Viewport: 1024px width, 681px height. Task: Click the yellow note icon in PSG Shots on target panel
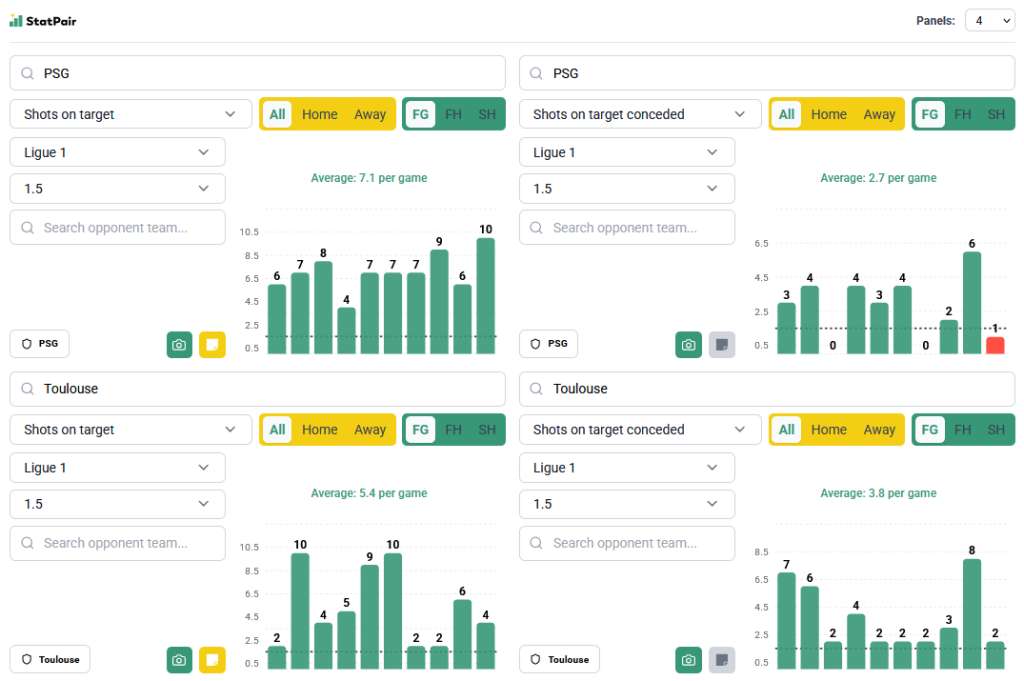tap(212, 344)
